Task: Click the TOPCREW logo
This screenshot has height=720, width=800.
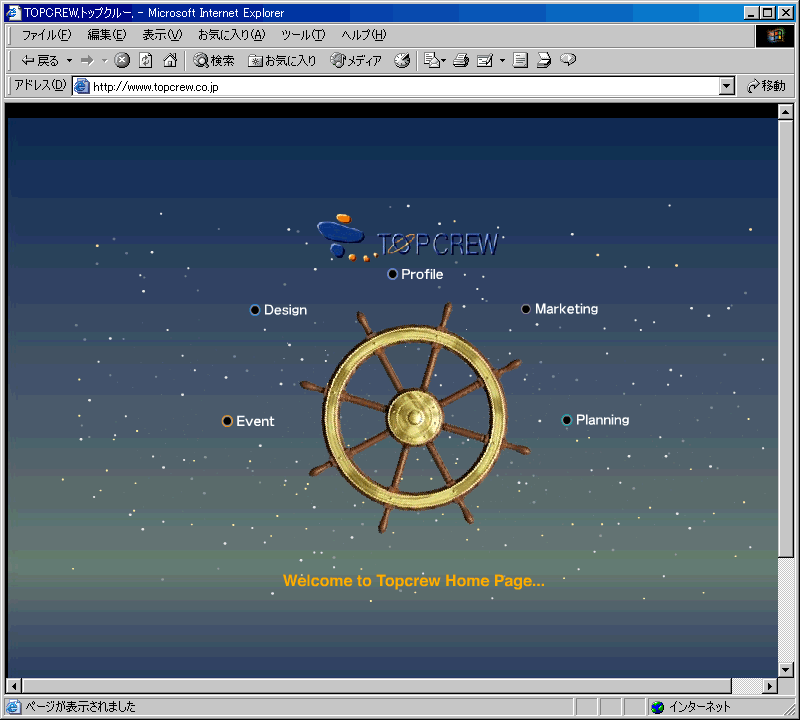Action: [x=407, y=238]
